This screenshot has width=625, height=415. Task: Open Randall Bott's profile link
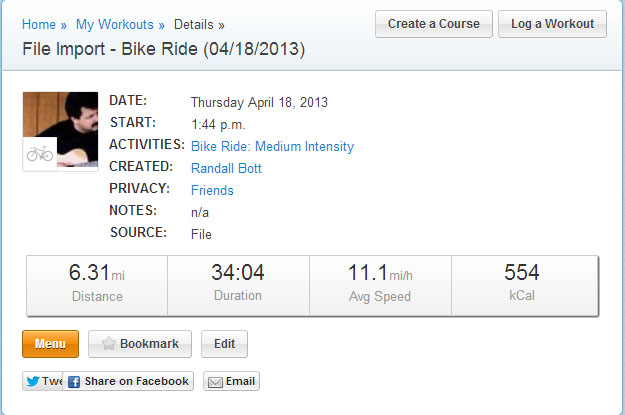226,168
